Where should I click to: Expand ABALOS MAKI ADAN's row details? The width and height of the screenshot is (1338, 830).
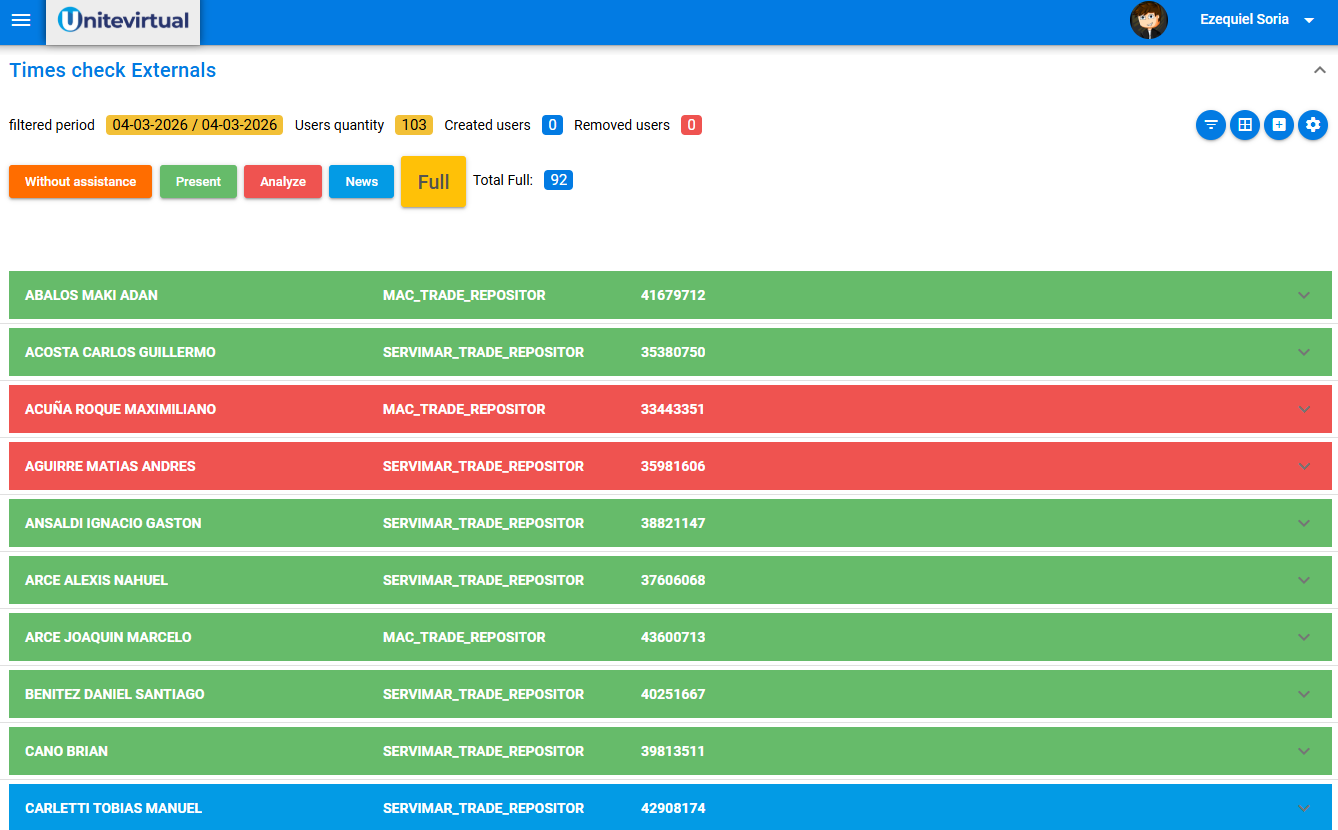coord(1303,295)
